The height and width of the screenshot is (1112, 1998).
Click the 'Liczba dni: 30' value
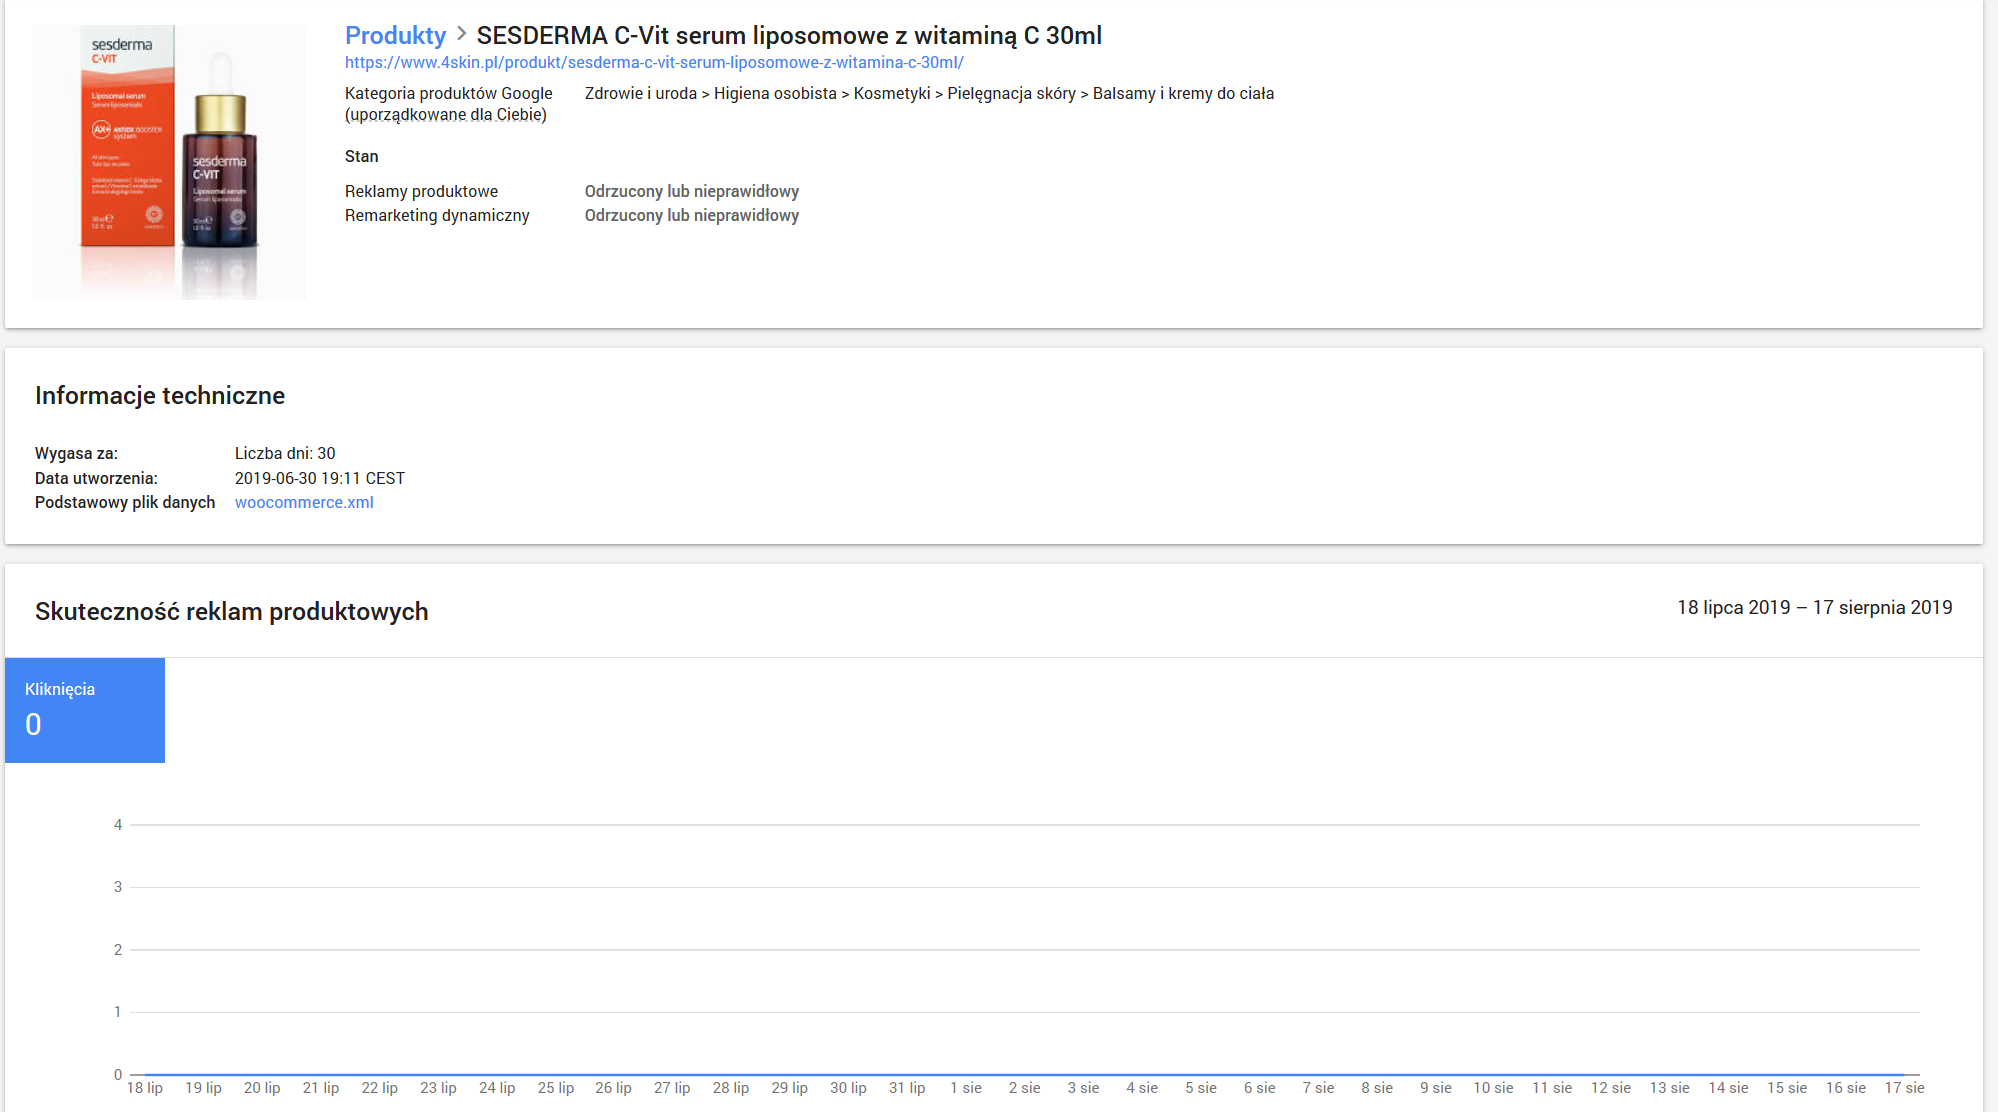[285, 453]
